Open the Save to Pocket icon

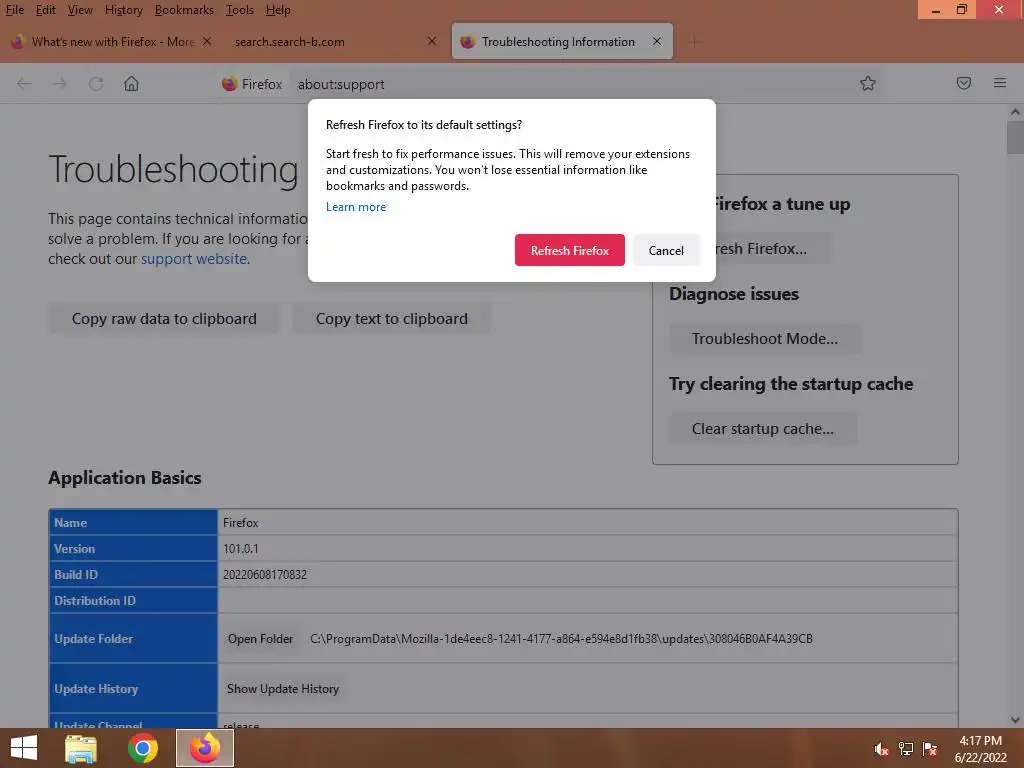click(x=964, y=84)
